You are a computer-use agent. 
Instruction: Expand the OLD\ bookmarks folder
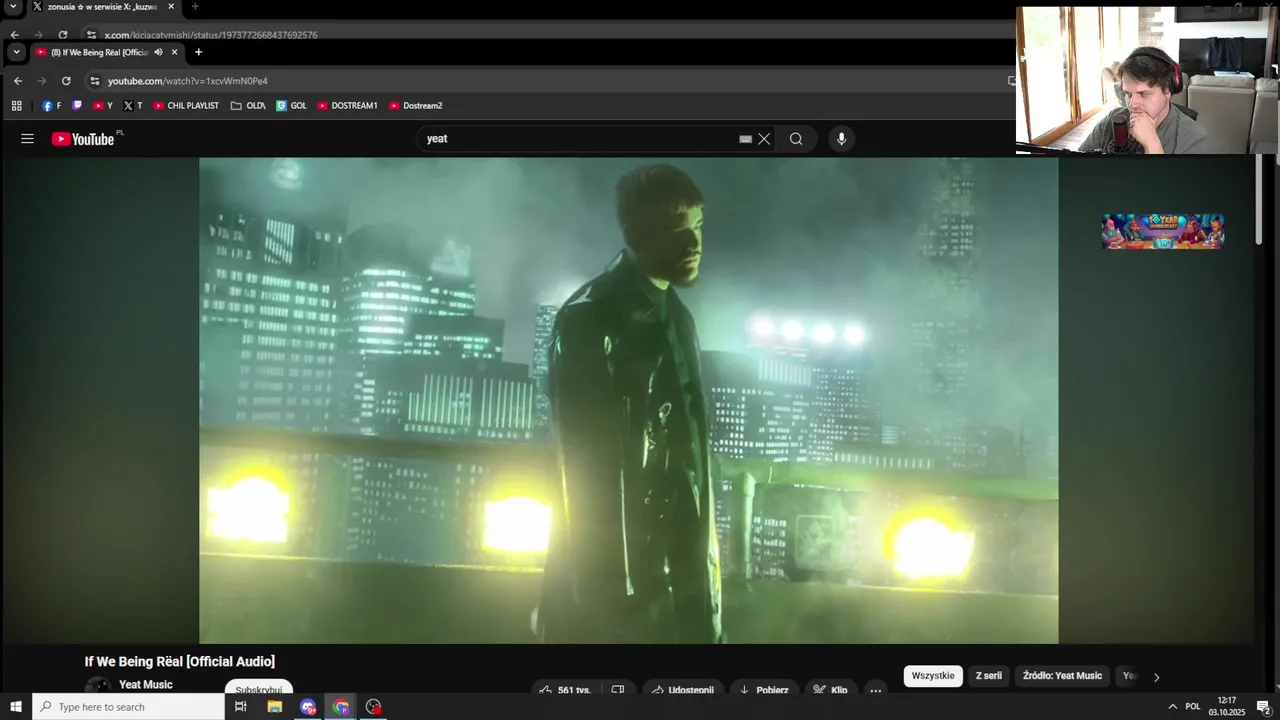248,105
